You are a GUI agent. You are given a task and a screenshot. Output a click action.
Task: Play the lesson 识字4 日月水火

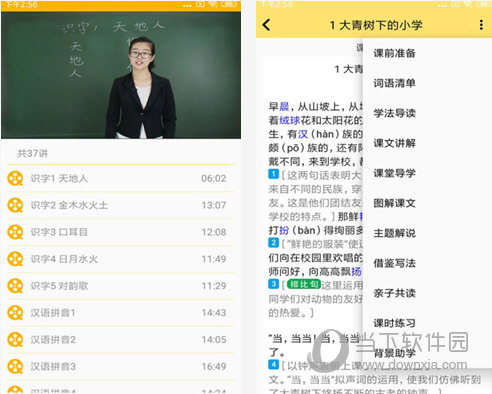point(121,259)
